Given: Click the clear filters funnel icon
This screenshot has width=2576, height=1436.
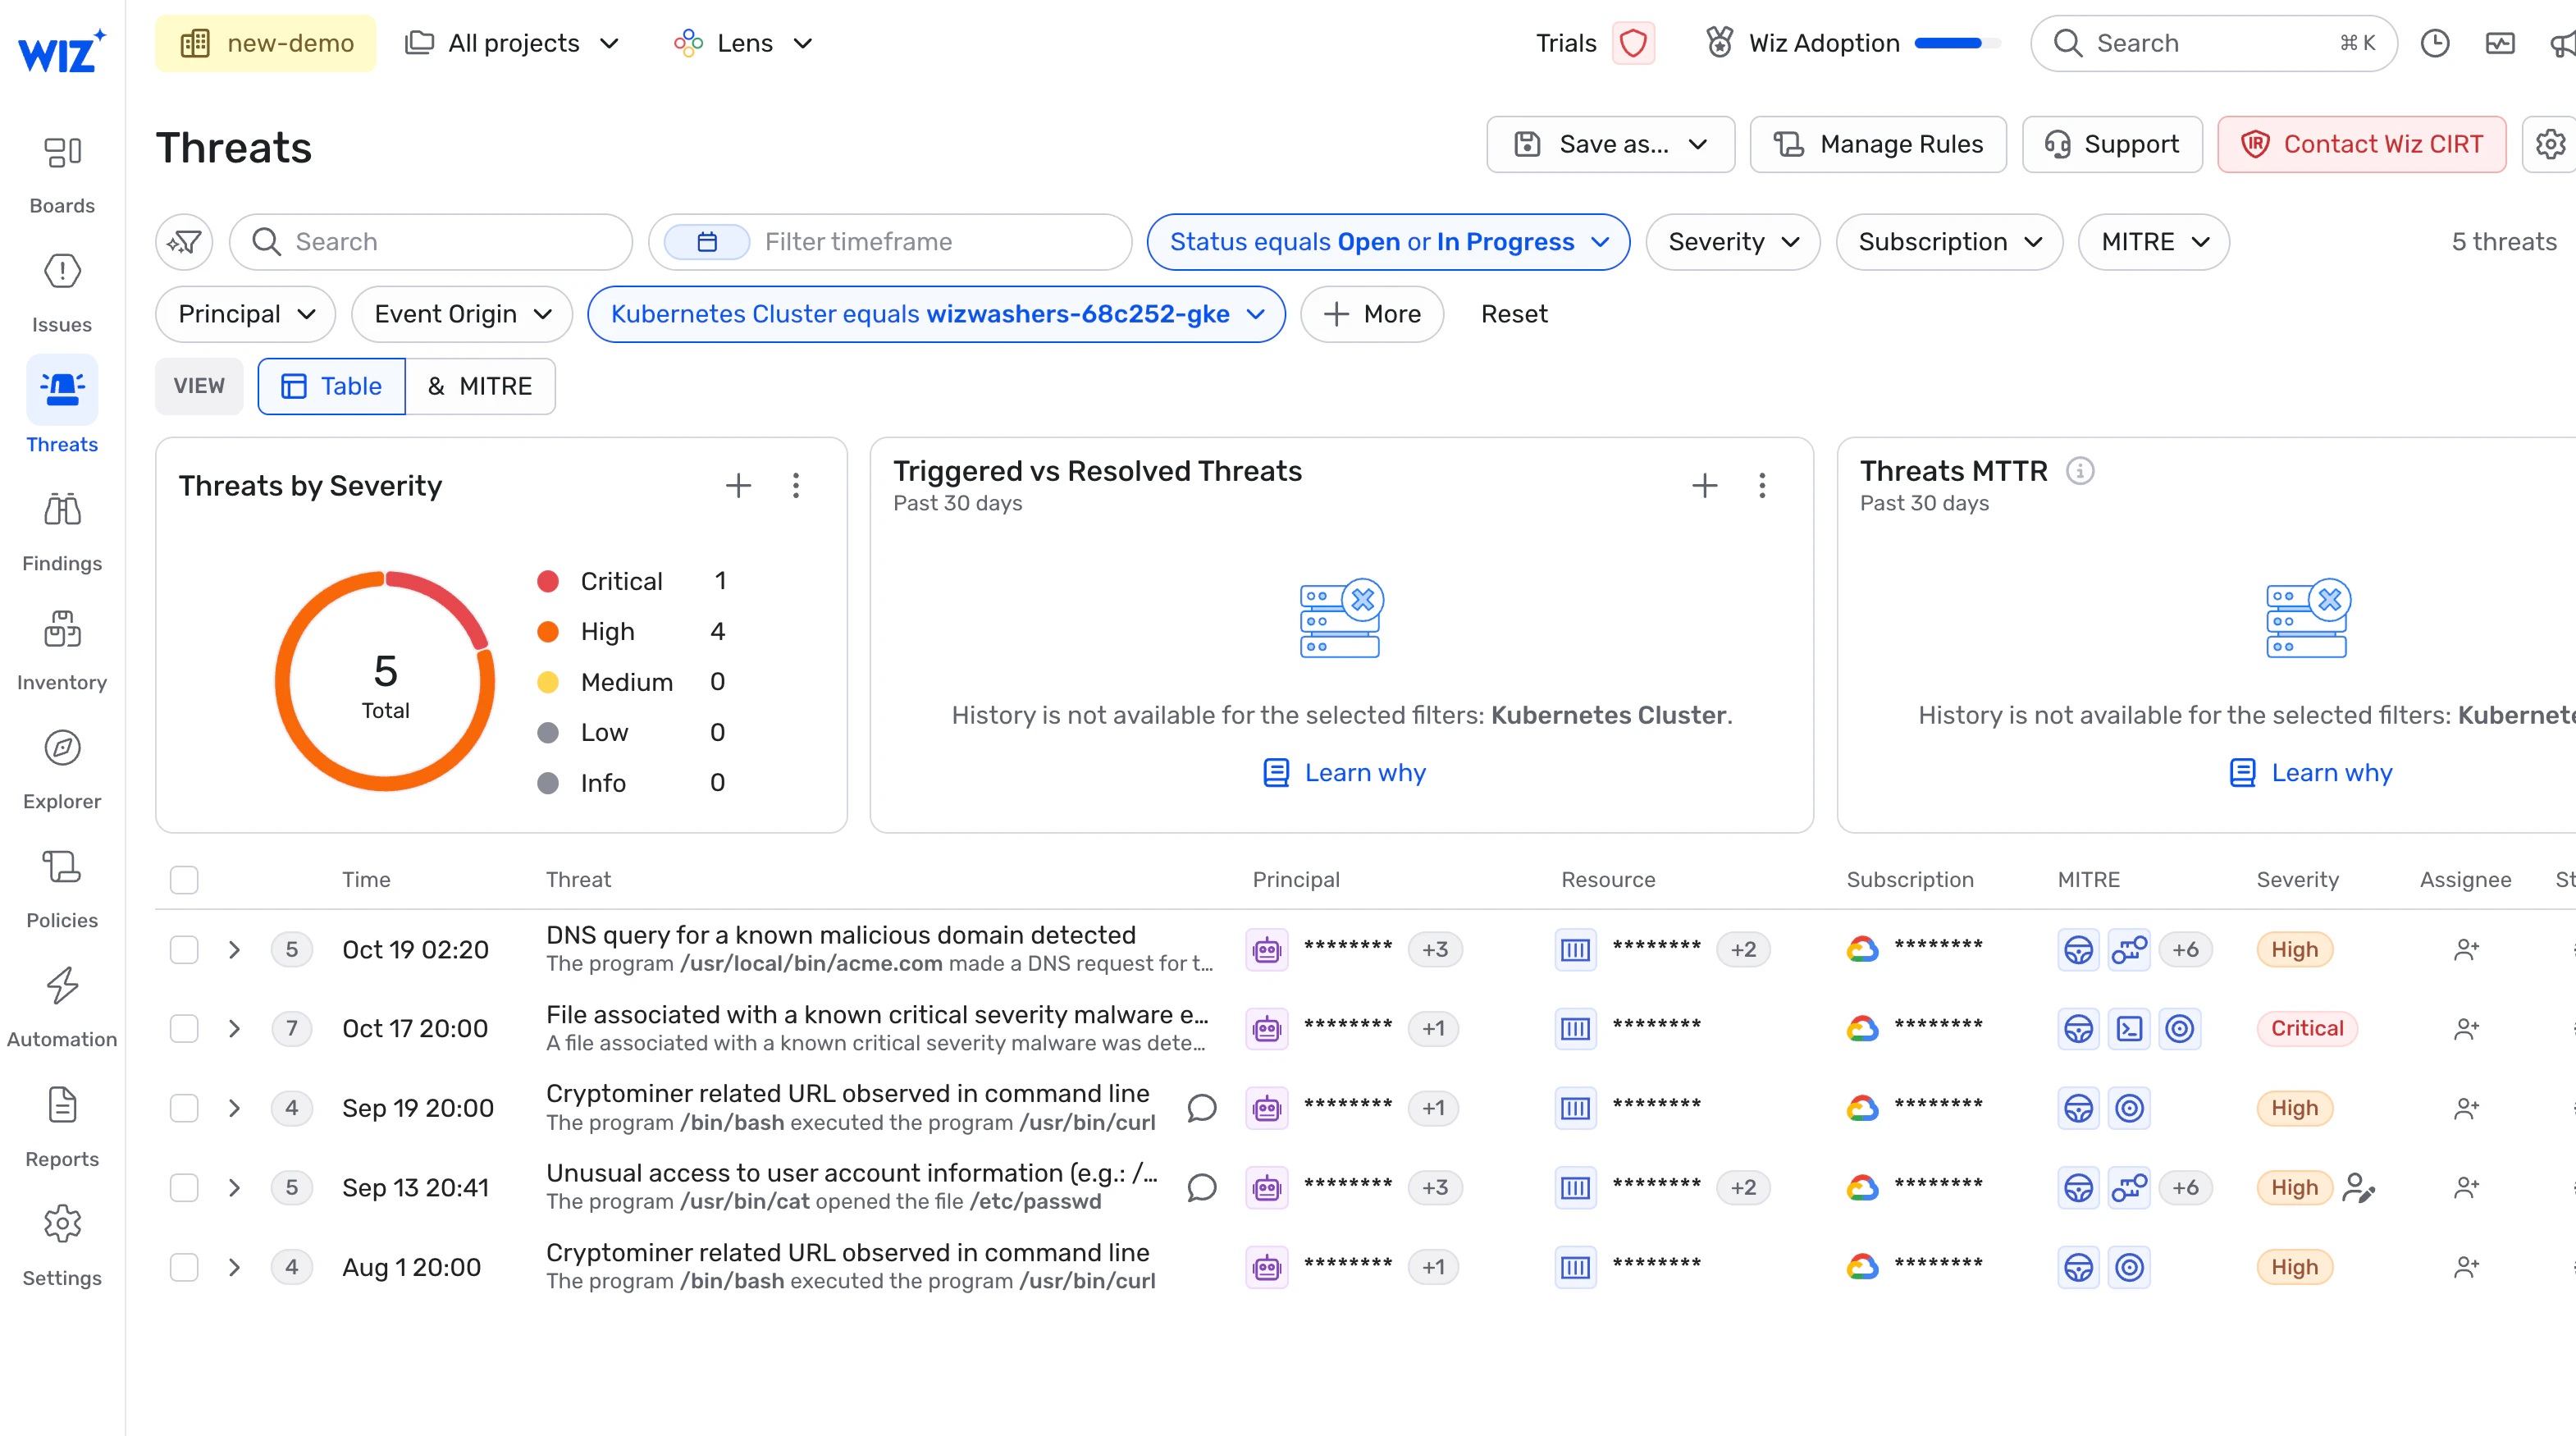Looking at the screenshot, I should pos(184,242).
